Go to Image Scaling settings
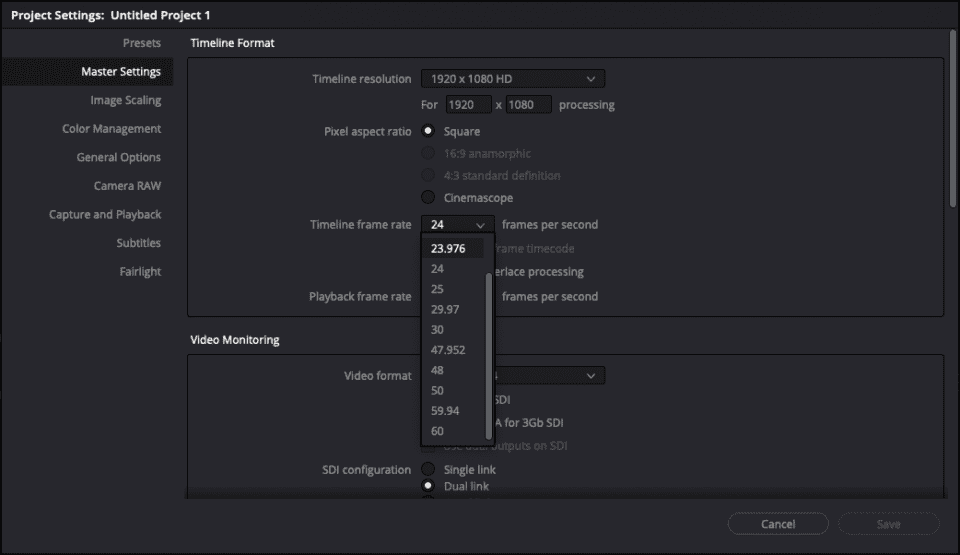Screen dimensions: 960x555 [126, 100]
